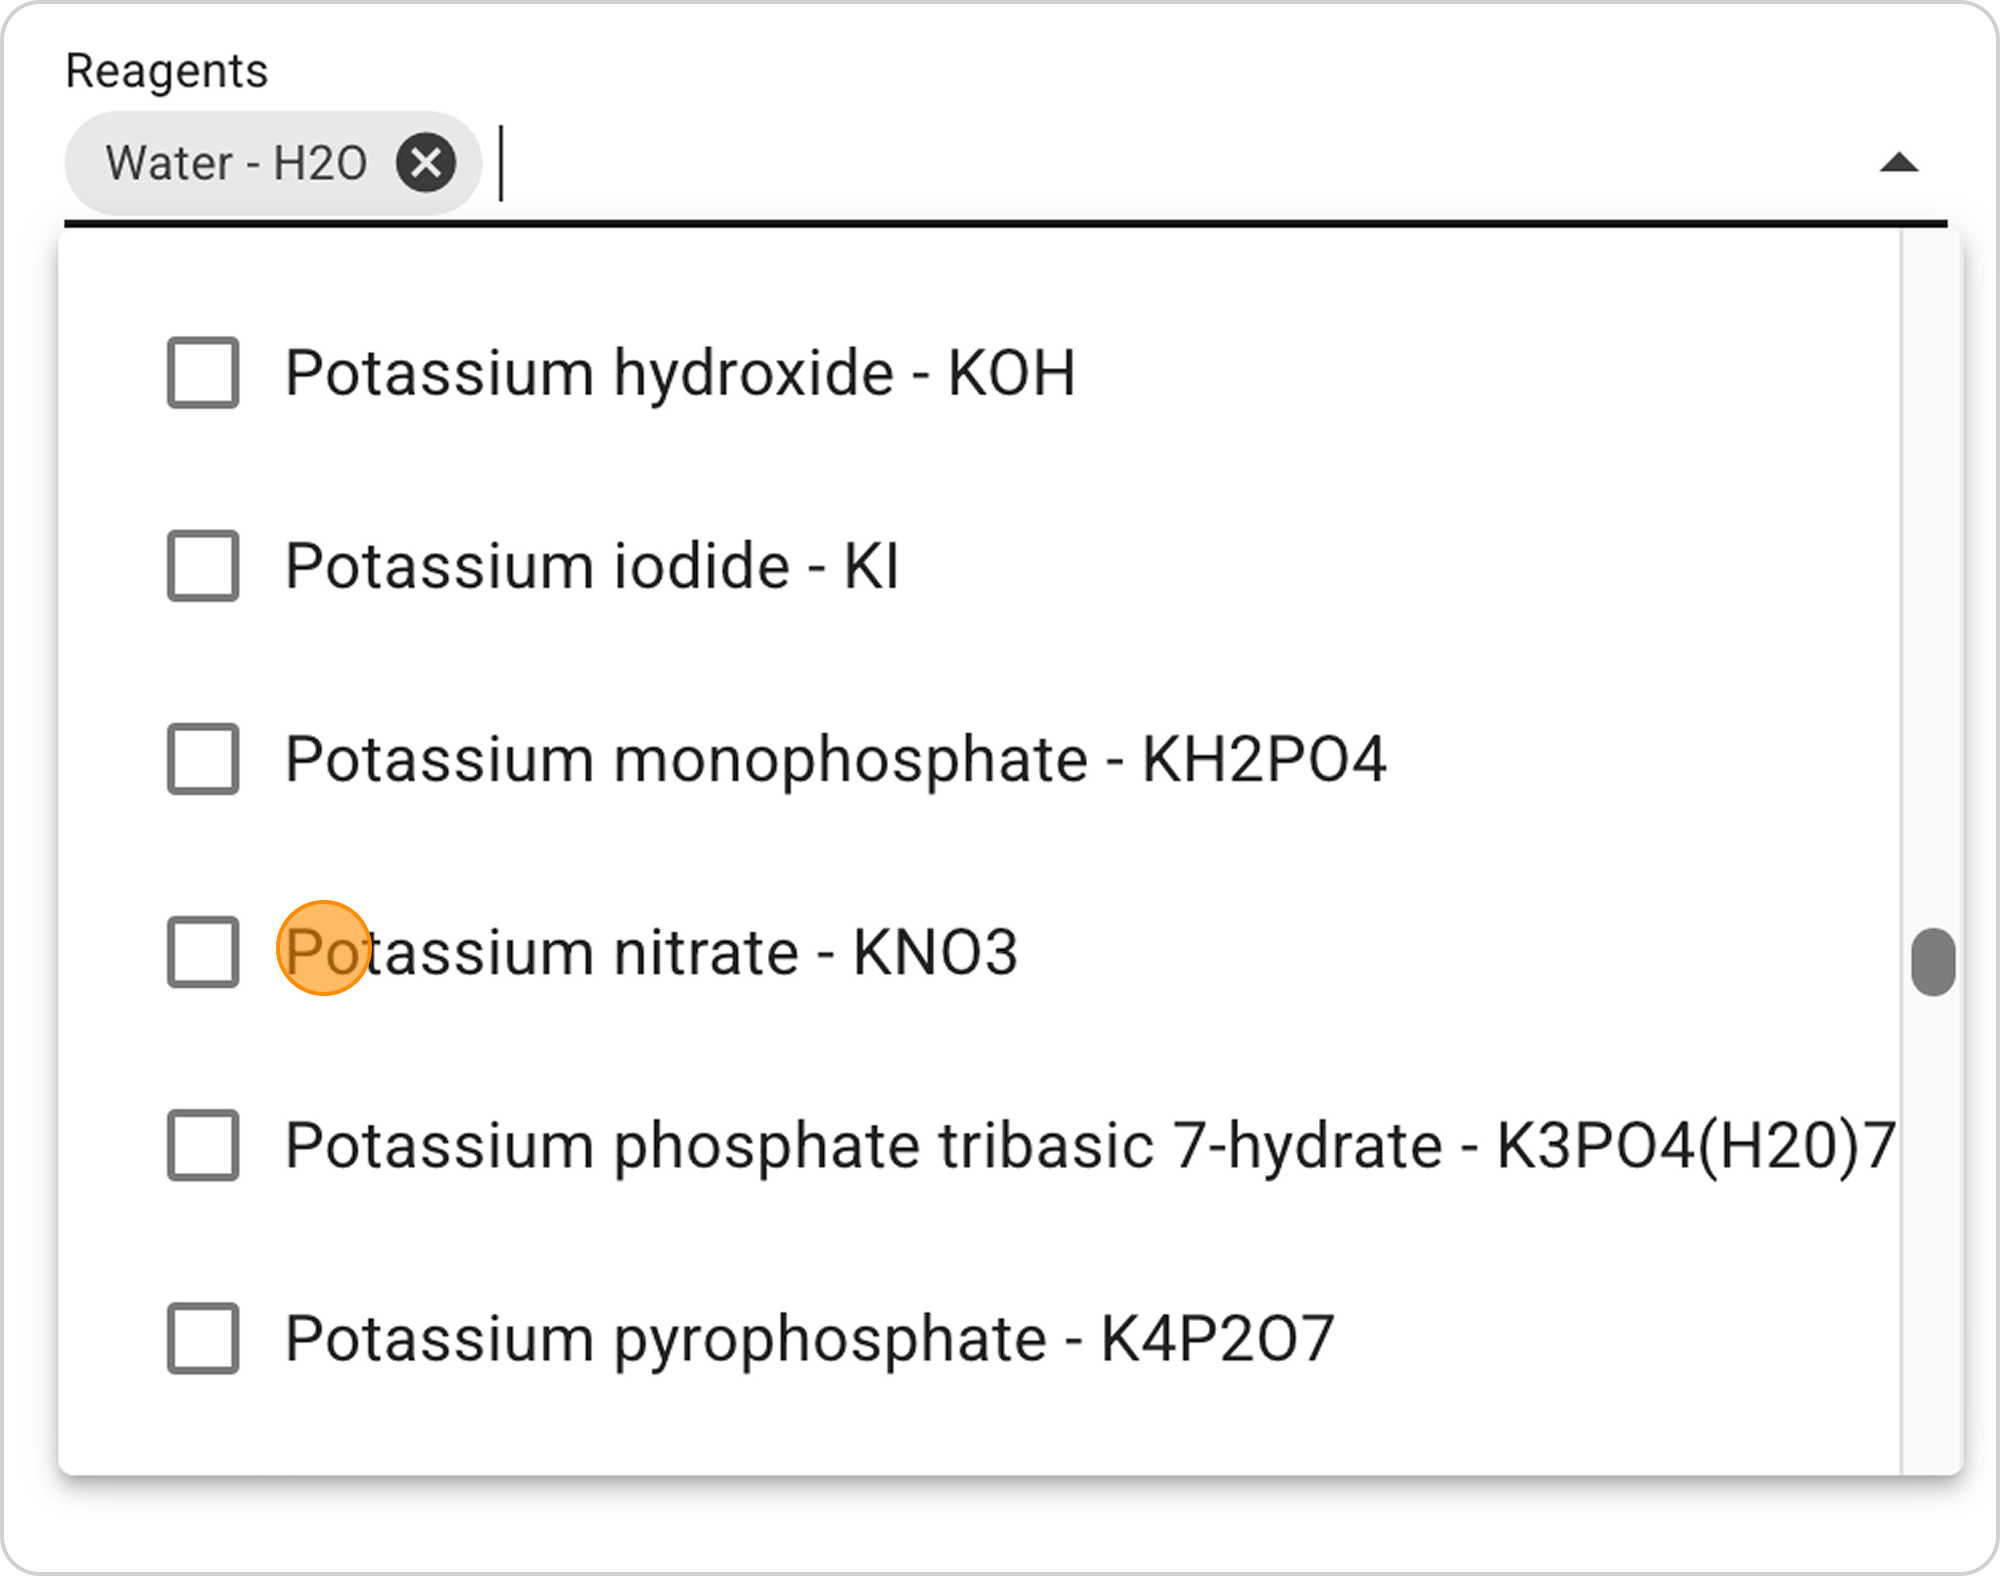Tick the Potassium iodide checkbox
Screen dimensions: 2000x1576
(x=203, y=566)
